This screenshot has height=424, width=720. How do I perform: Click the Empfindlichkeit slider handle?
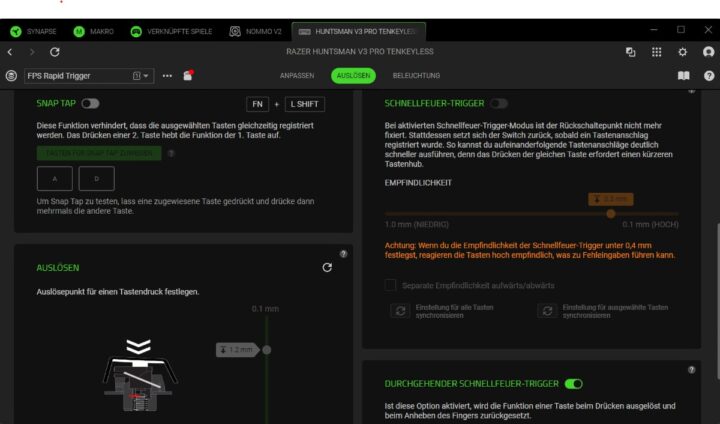[610, 213]
